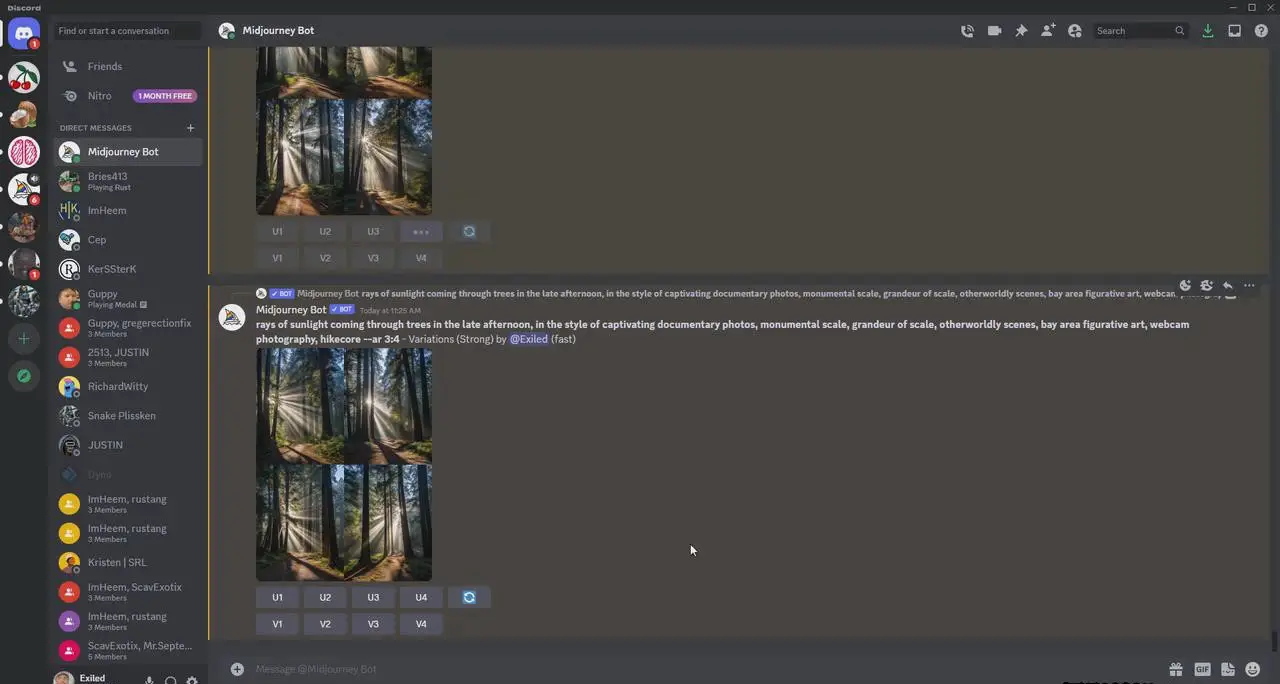Click the @Exiled mention link
The image size is (1280, 684).
529,339
